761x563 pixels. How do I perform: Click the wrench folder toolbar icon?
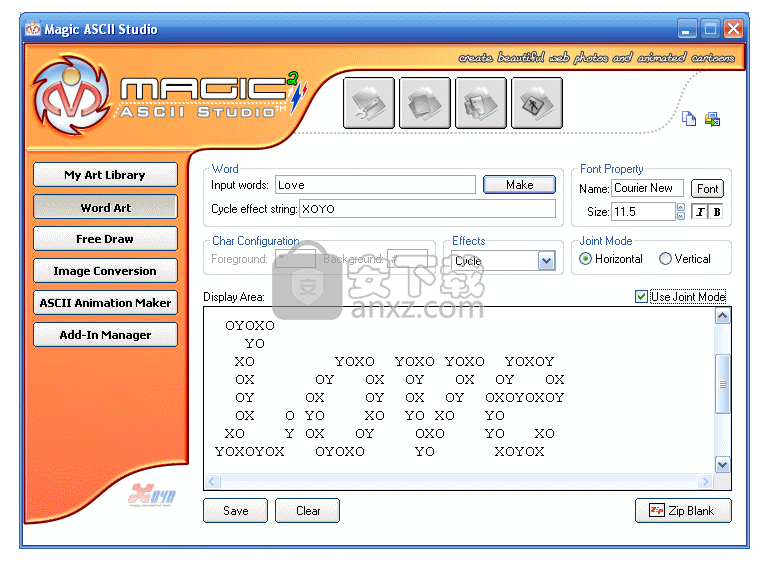(x=369, y=103)
